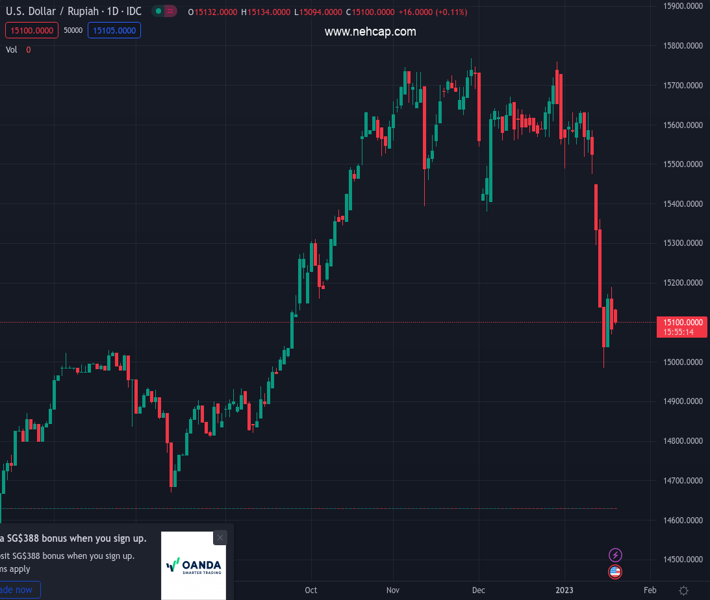Click the 15800.0000 price scale label

click(x=685, y=46)
